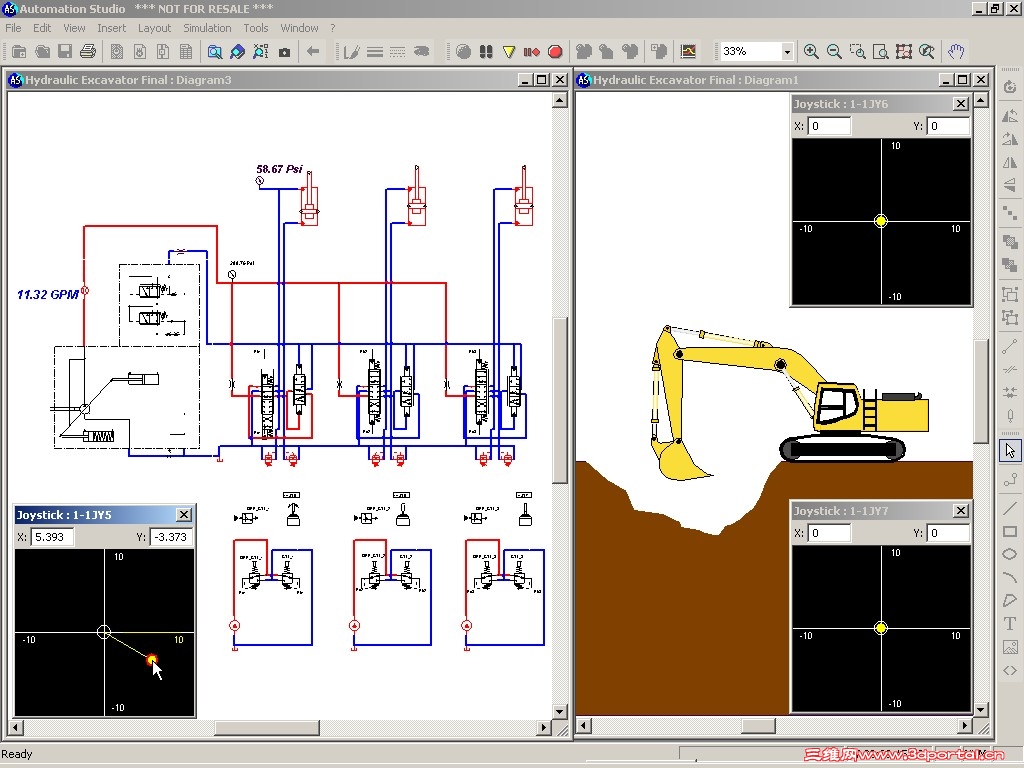The image size is (1024, 768).
Task: Click the Save diskette icon in toolbar
Action: point(65,52)
